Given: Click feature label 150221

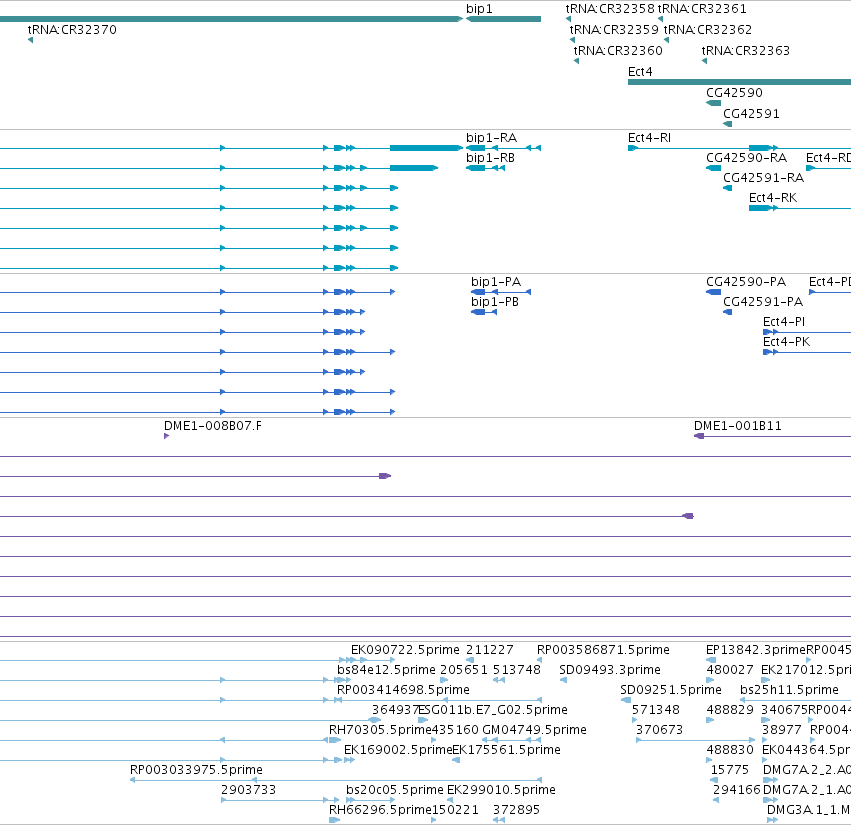Looking at the screenshot, I should point(455,810).
